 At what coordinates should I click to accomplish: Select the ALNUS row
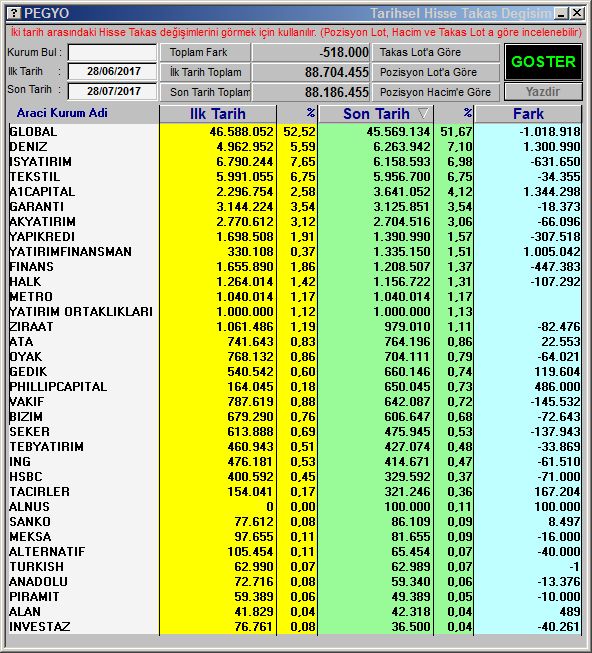pos(295,506)
